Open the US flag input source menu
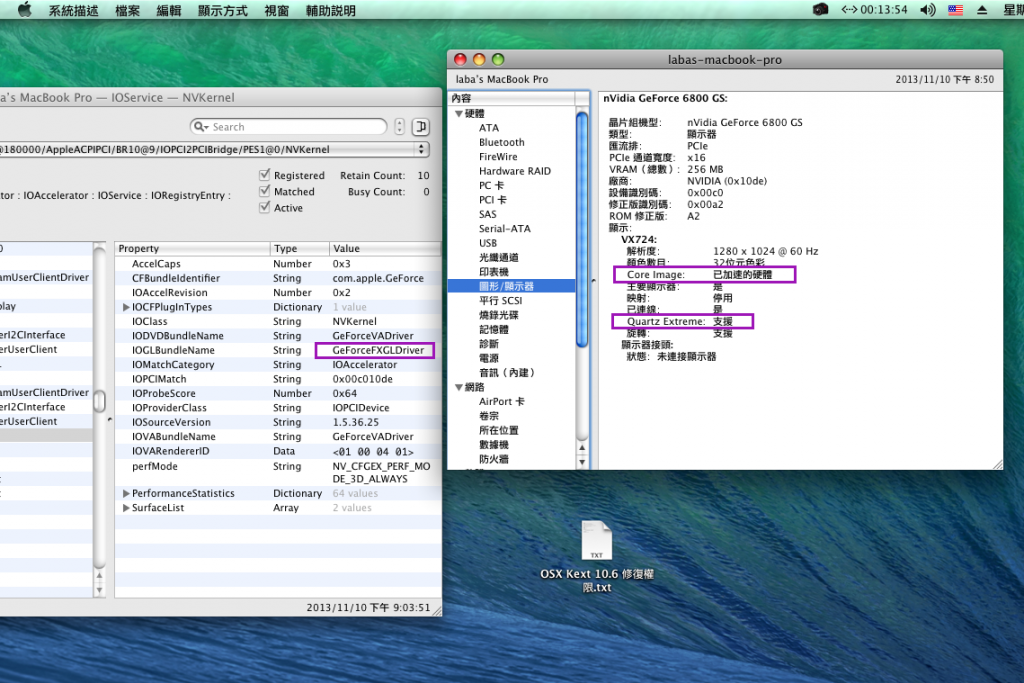Viewport: 1024px width, 683px height. pyautogui.click(x=955, y=10)
